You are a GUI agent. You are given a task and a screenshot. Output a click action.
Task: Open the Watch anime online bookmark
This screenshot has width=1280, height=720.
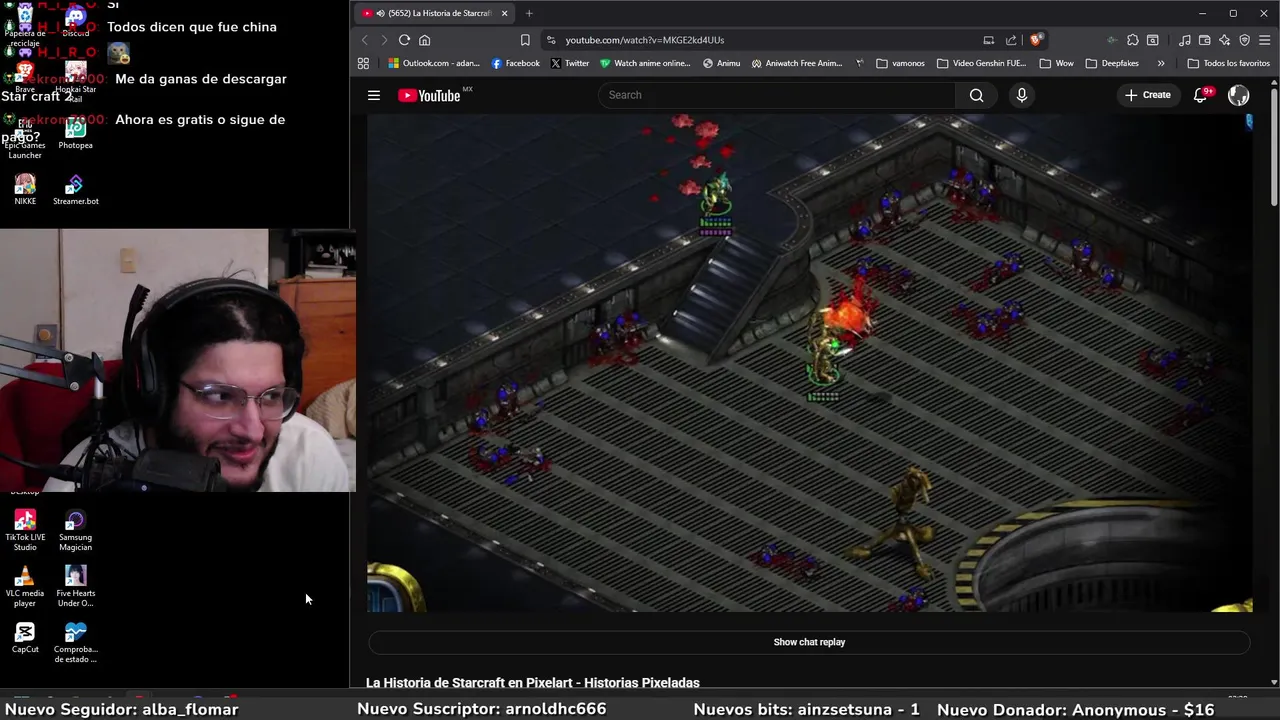tap(645, 63)
